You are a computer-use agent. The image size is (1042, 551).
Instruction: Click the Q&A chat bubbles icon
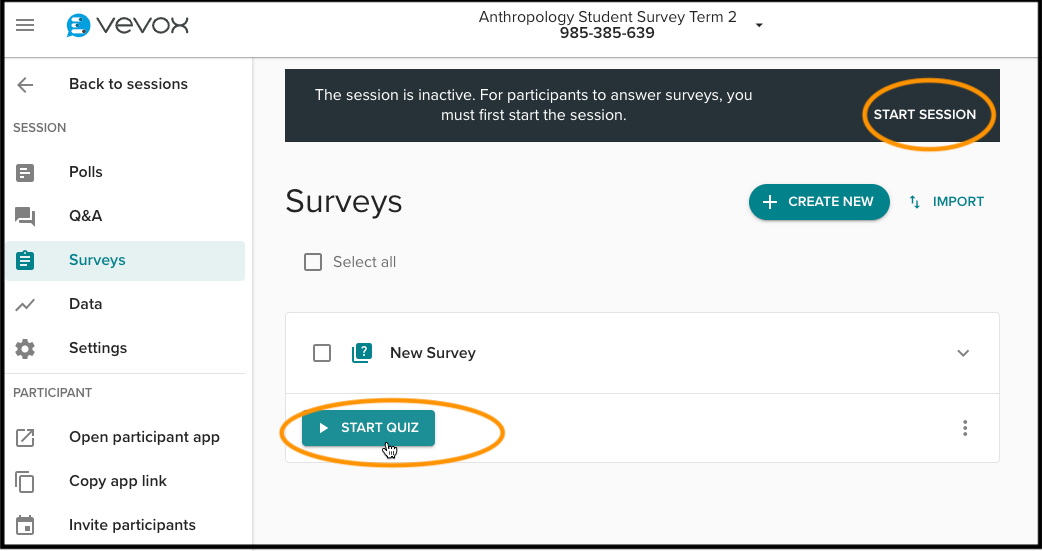(x=25, y=216)
